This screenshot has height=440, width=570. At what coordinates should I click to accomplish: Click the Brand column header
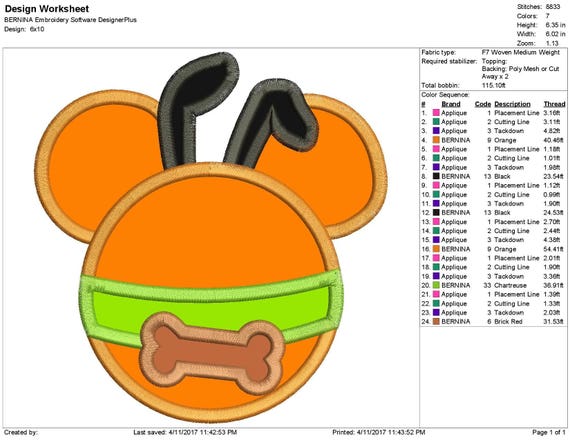(451, 104)
